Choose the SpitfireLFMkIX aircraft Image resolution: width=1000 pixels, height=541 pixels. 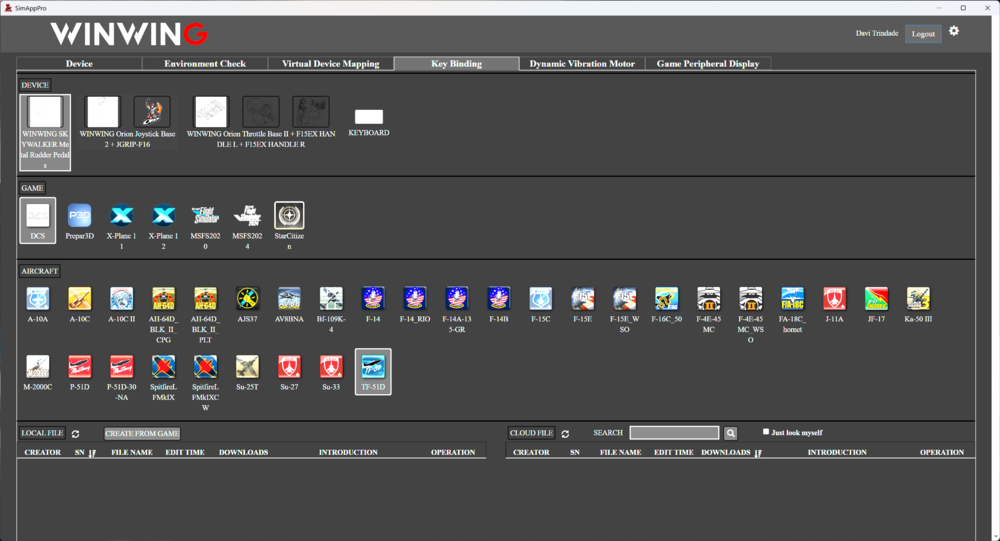[163, 367]
